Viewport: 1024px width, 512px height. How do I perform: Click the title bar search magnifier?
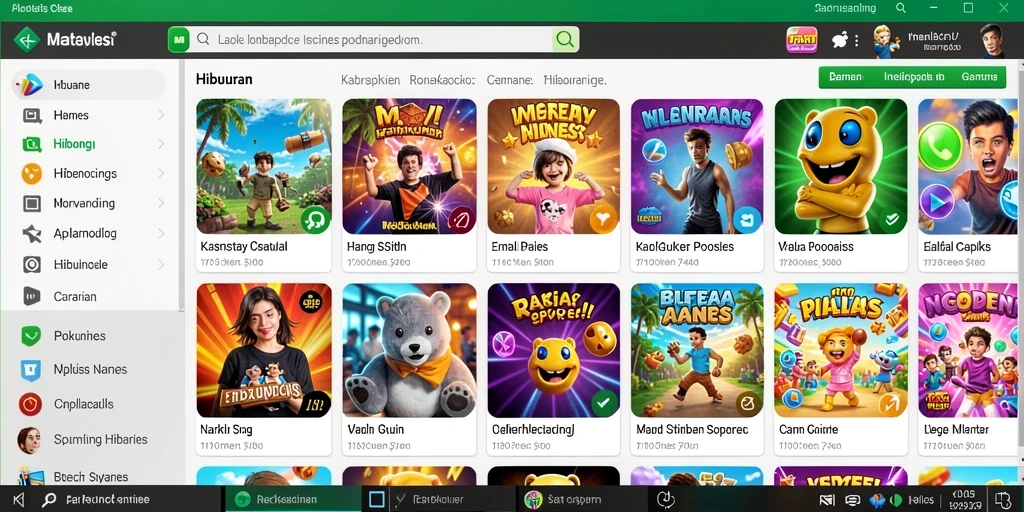[x=901, y=8]
